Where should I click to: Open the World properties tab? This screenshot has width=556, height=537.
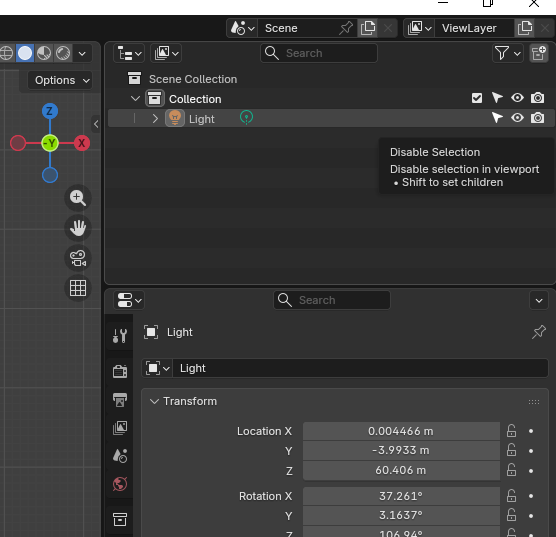pyautogui.click(x=119, y=484)
